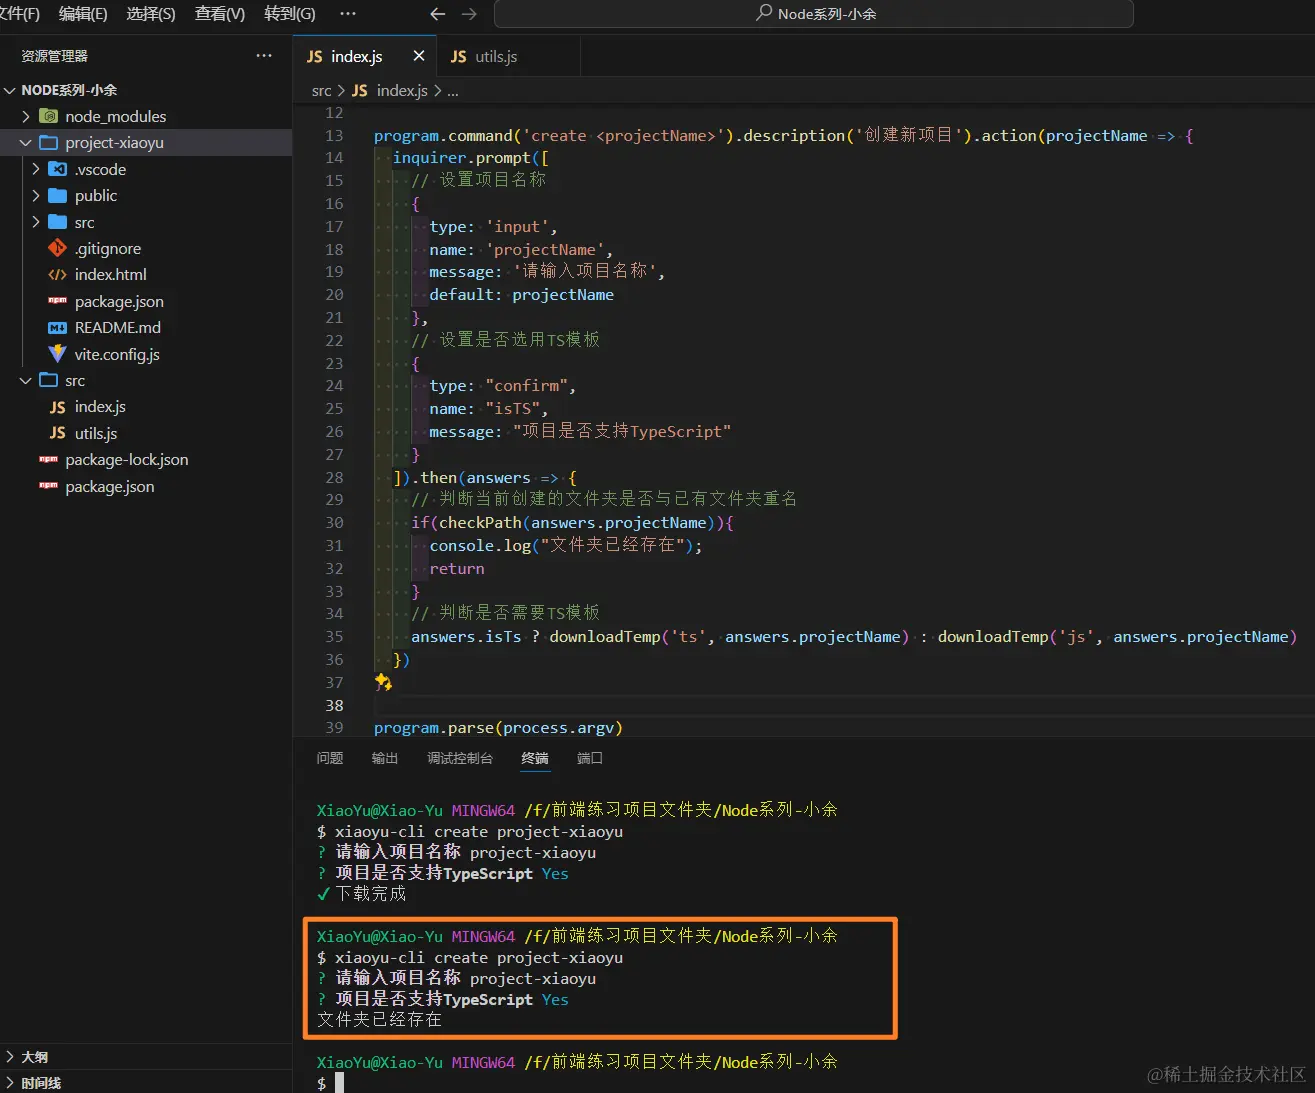The height and width of the screenshot is (1093, 1315).
Task: Open the 输出 output panel tab
Action: (385, 758)
